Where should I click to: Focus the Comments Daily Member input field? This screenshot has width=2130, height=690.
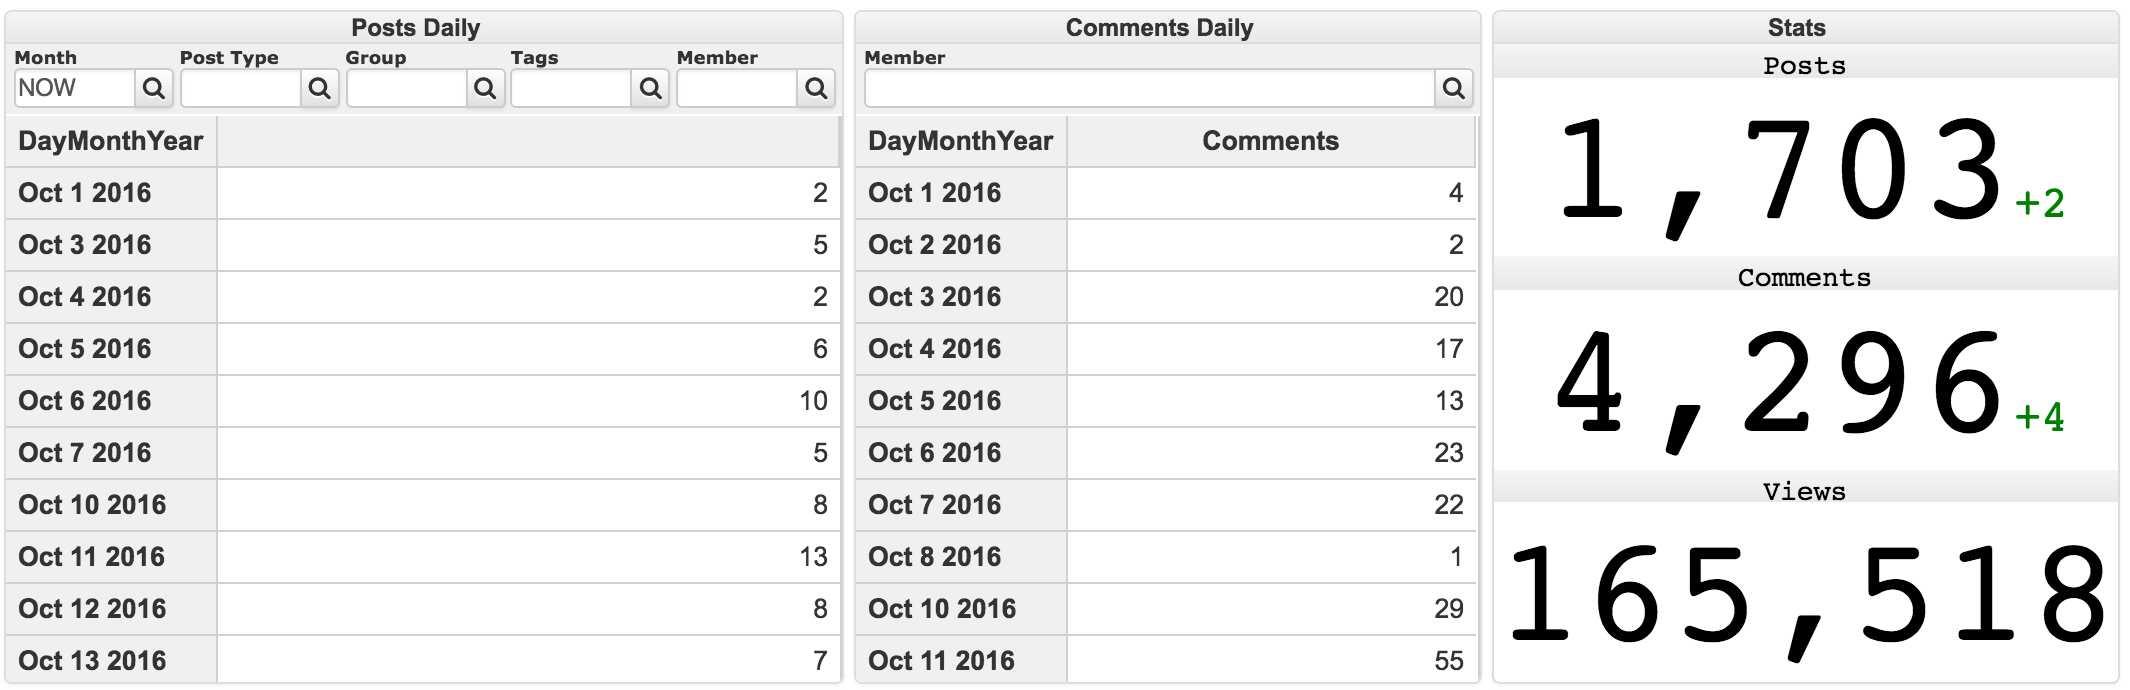[x=1150, y=88]
